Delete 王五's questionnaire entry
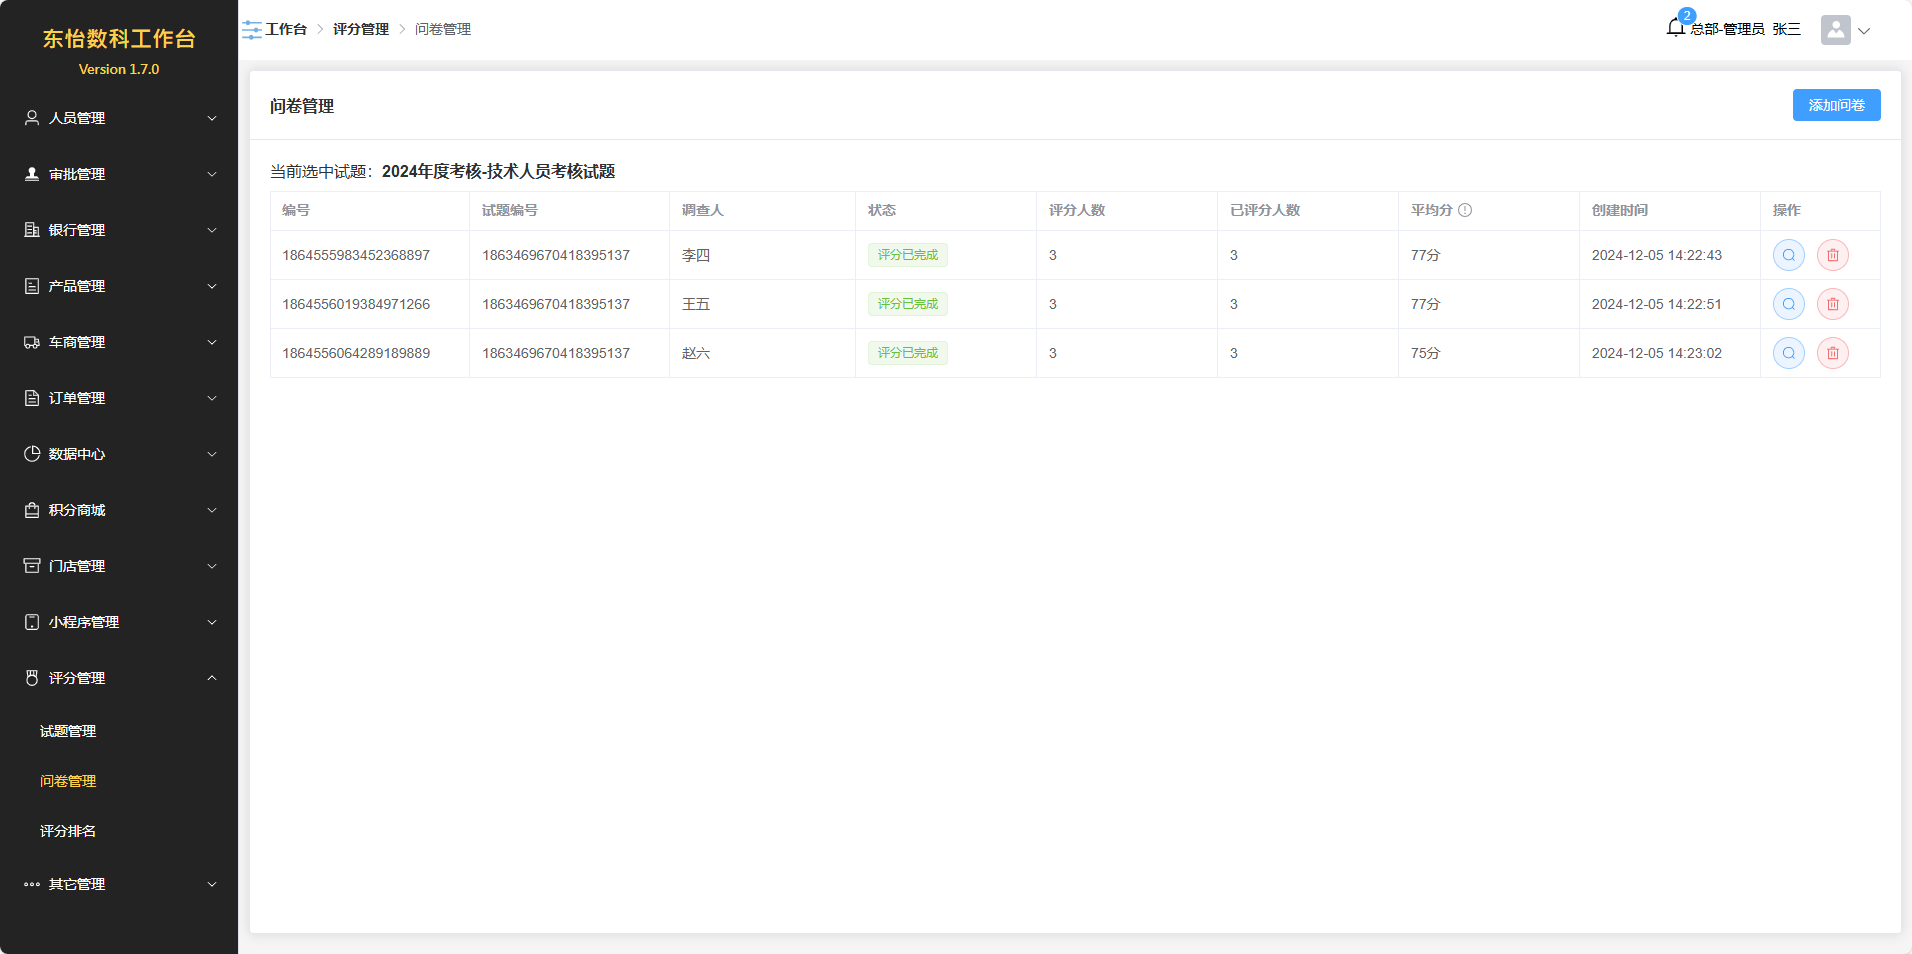This screenshot has width=1912, height=954. click(x=1832, y=304)
